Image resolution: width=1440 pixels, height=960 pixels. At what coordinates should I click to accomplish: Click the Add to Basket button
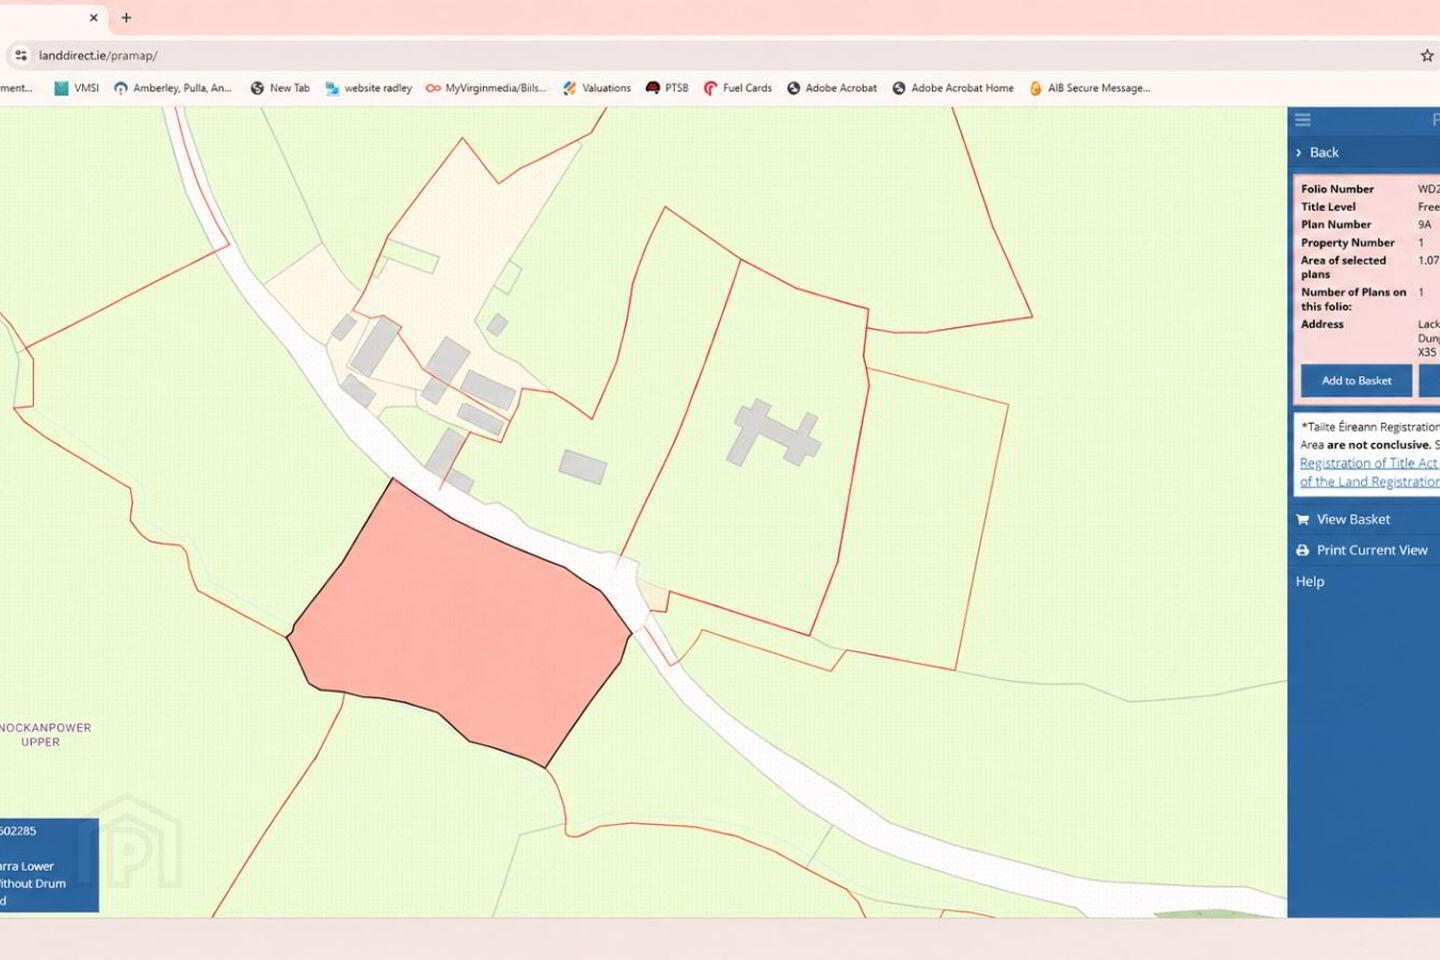point(1356,381)
